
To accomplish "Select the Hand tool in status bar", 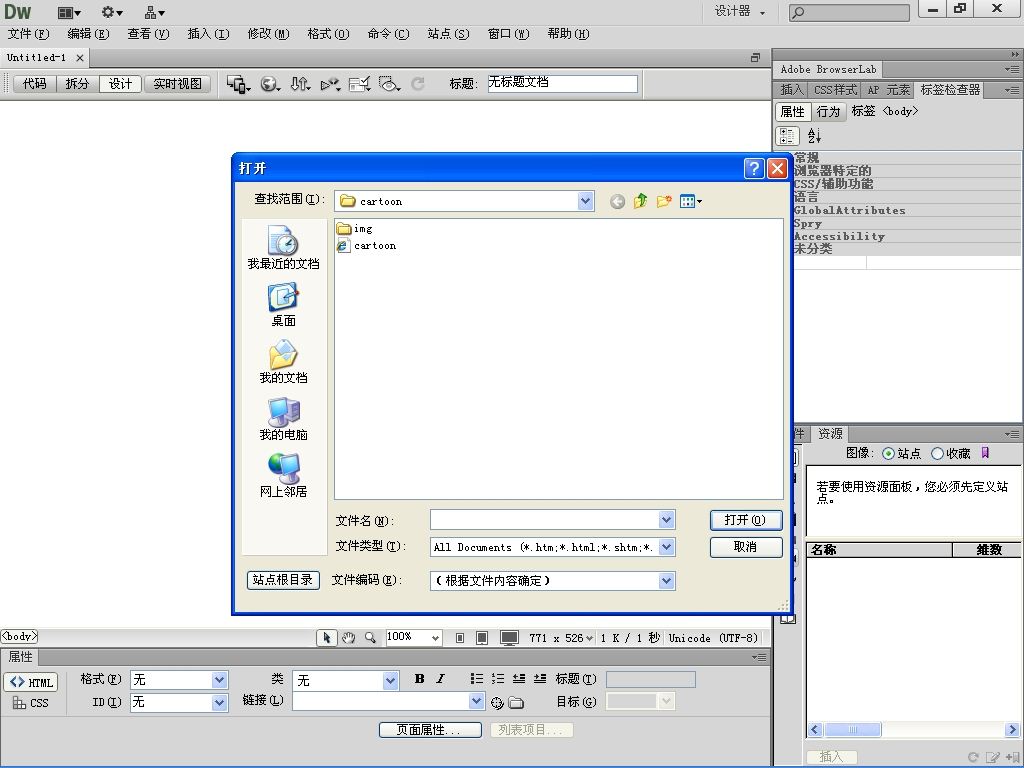I will [349, 638].
